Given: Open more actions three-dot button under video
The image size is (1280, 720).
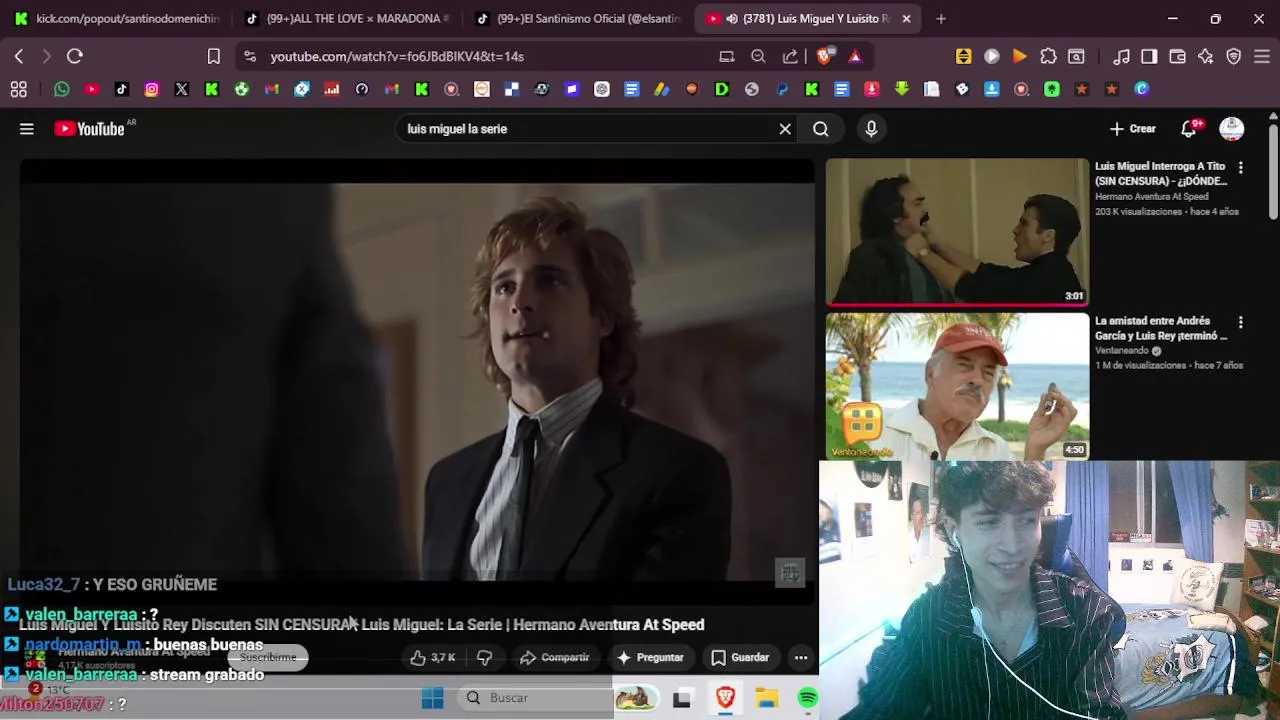Looking at the screenshot, I should pyautogui.click(x=801, y=657).
